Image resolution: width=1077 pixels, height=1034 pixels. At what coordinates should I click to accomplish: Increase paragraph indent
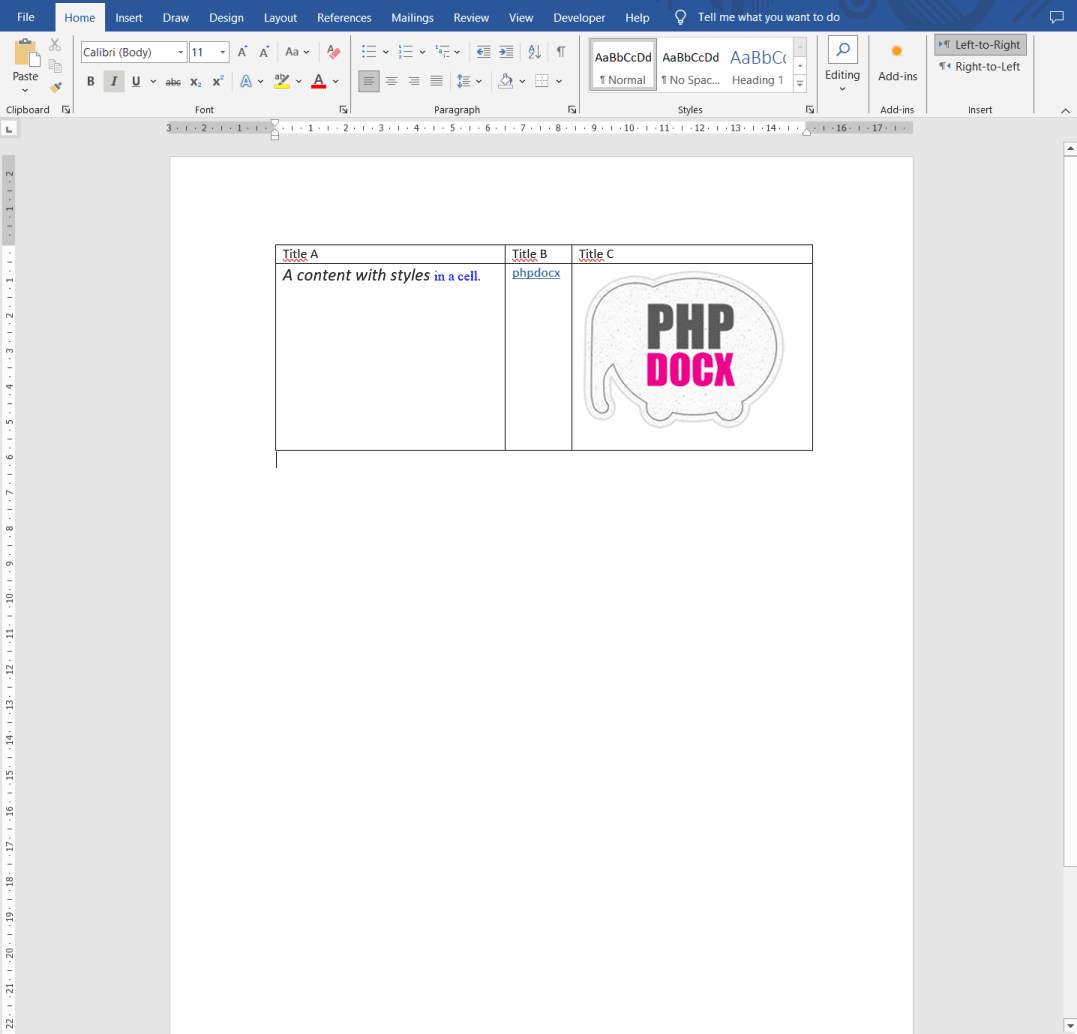pos(506,52)
